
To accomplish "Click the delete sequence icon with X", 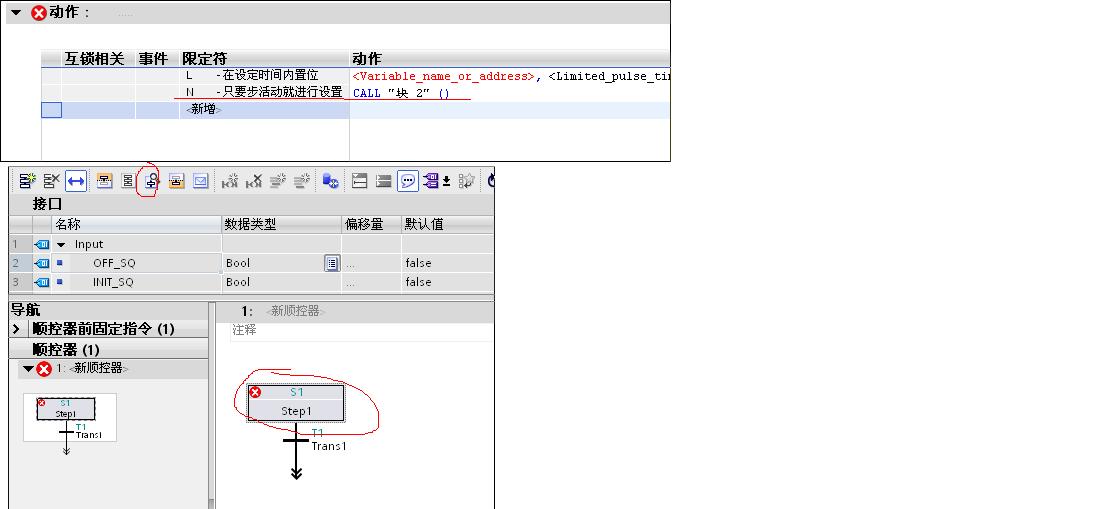I will (52, 181).
